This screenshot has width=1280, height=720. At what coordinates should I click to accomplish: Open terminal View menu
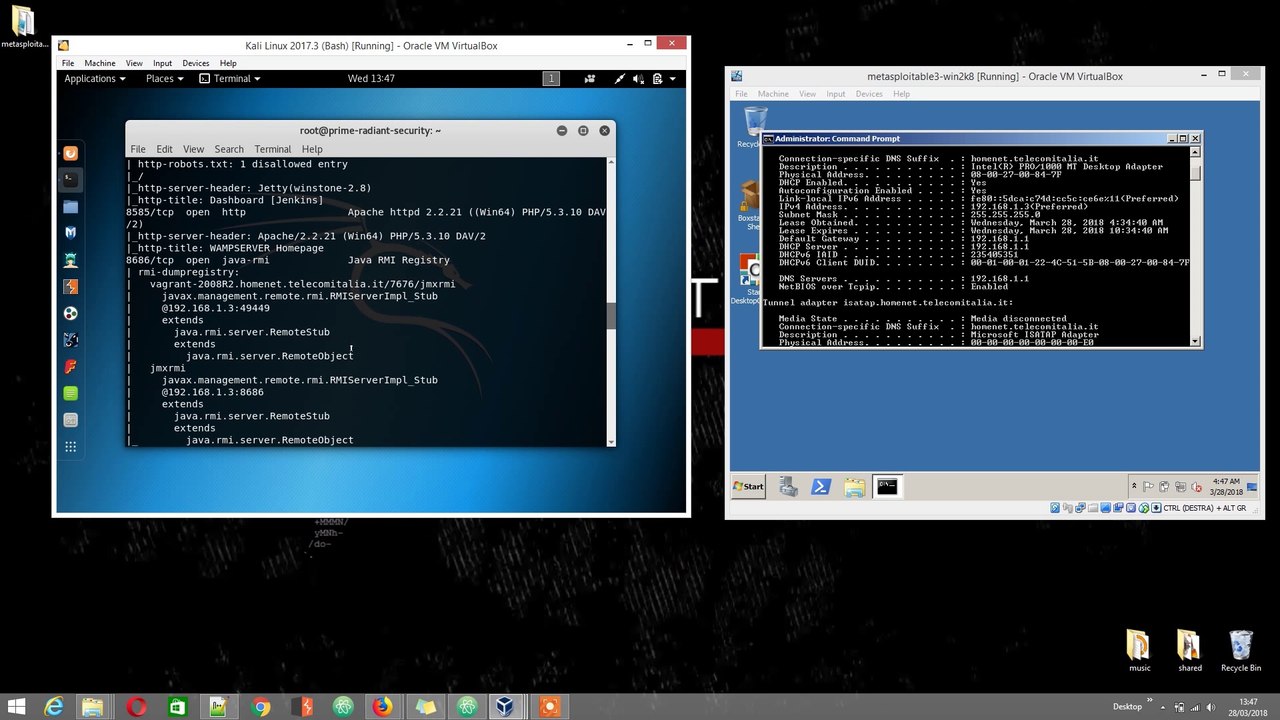(193, 149)
